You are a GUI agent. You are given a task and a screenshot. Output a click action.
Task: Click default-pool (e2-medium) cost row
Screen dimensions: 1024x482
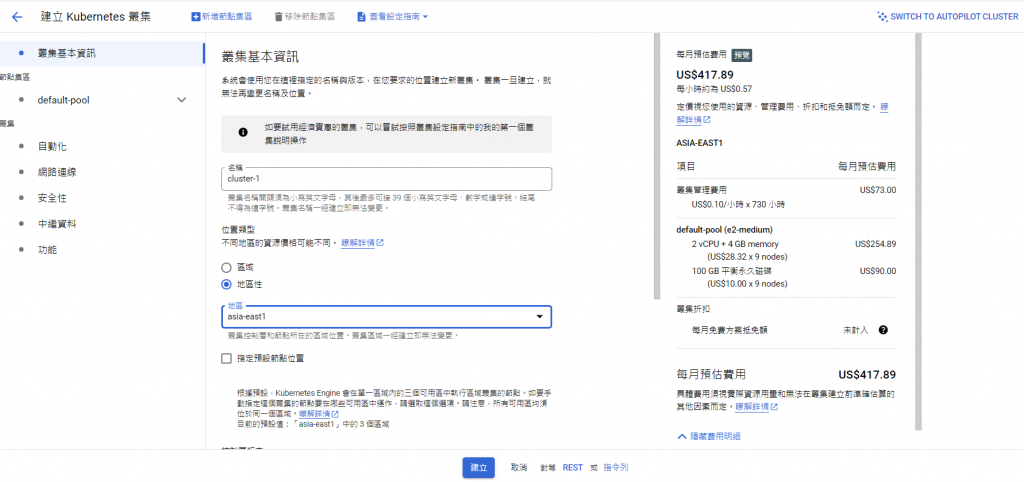(725, 230)
